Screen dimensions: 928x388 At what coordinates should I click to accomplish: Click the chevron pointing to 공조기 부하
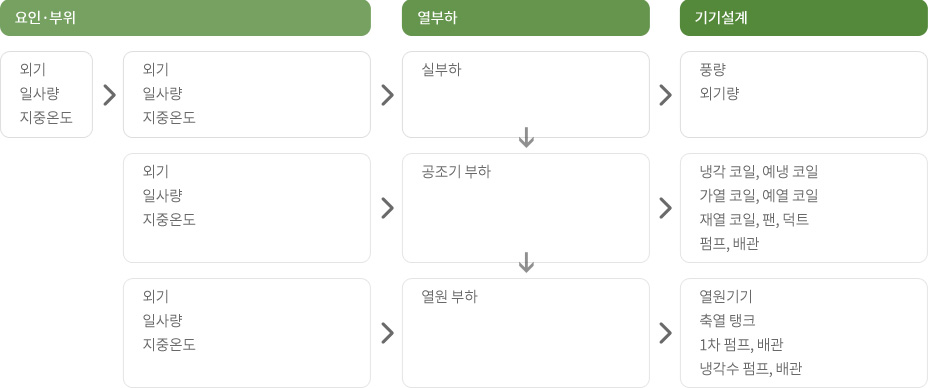coord(388,208)
